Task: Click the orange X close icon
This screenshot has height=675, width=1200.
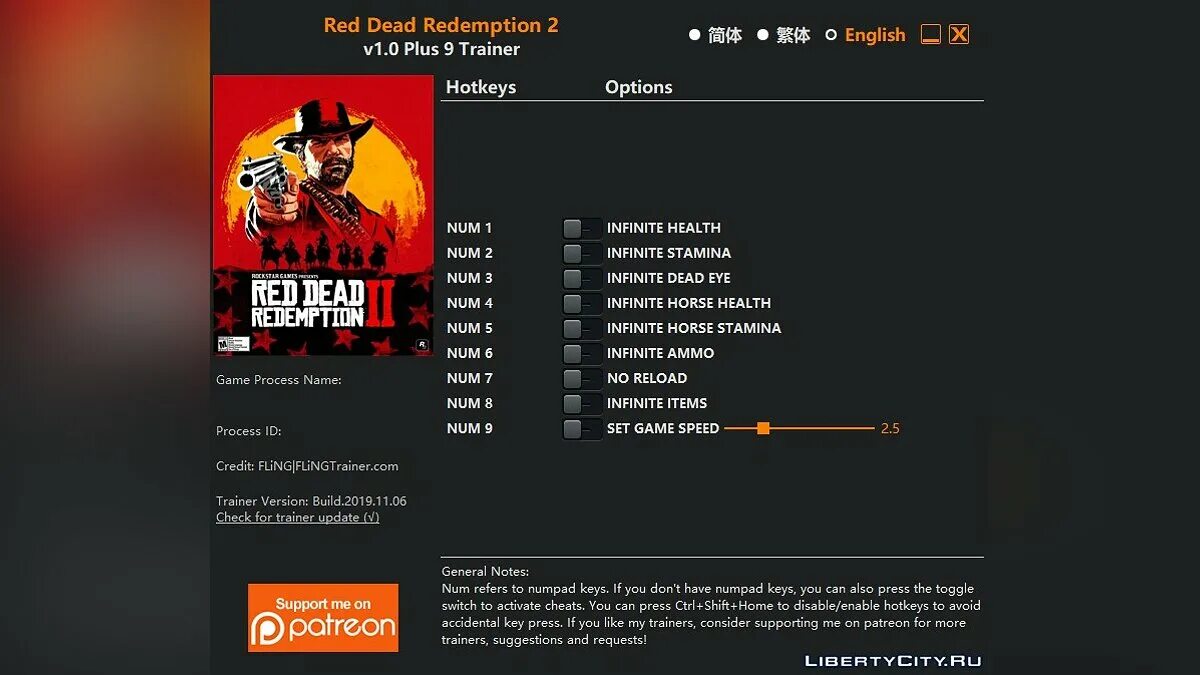Action: point(959,35)
